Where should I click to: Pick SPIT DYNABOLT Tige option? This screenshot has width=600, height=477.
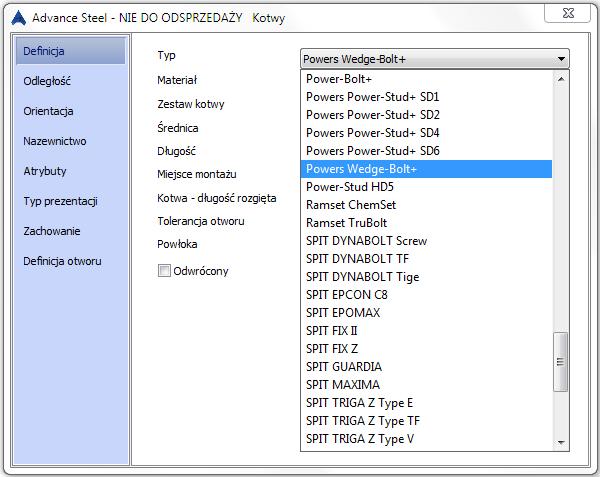pyautogui.click(x=426, y=277)
